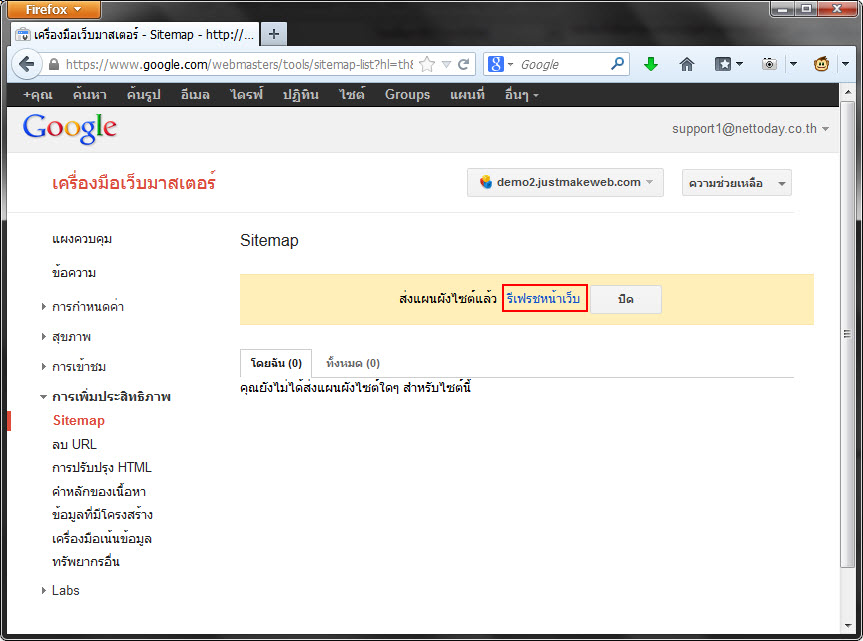This screenshot has width=863, height=641.
Task: Open ข้อความ in the sidebar
Action: tap(74, 272)
